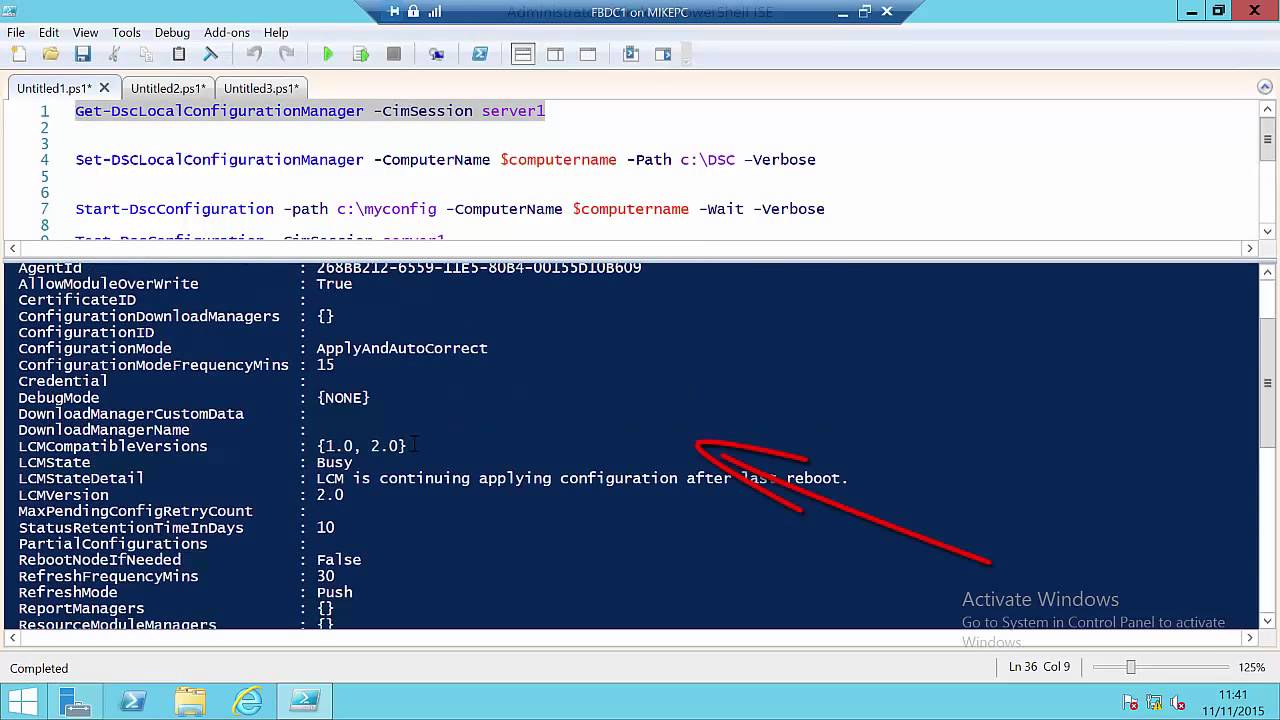Viewport: 1280px width, 720px height.
Task: Click the script pane scroll-down arrow
Action: pos(1267,231)
